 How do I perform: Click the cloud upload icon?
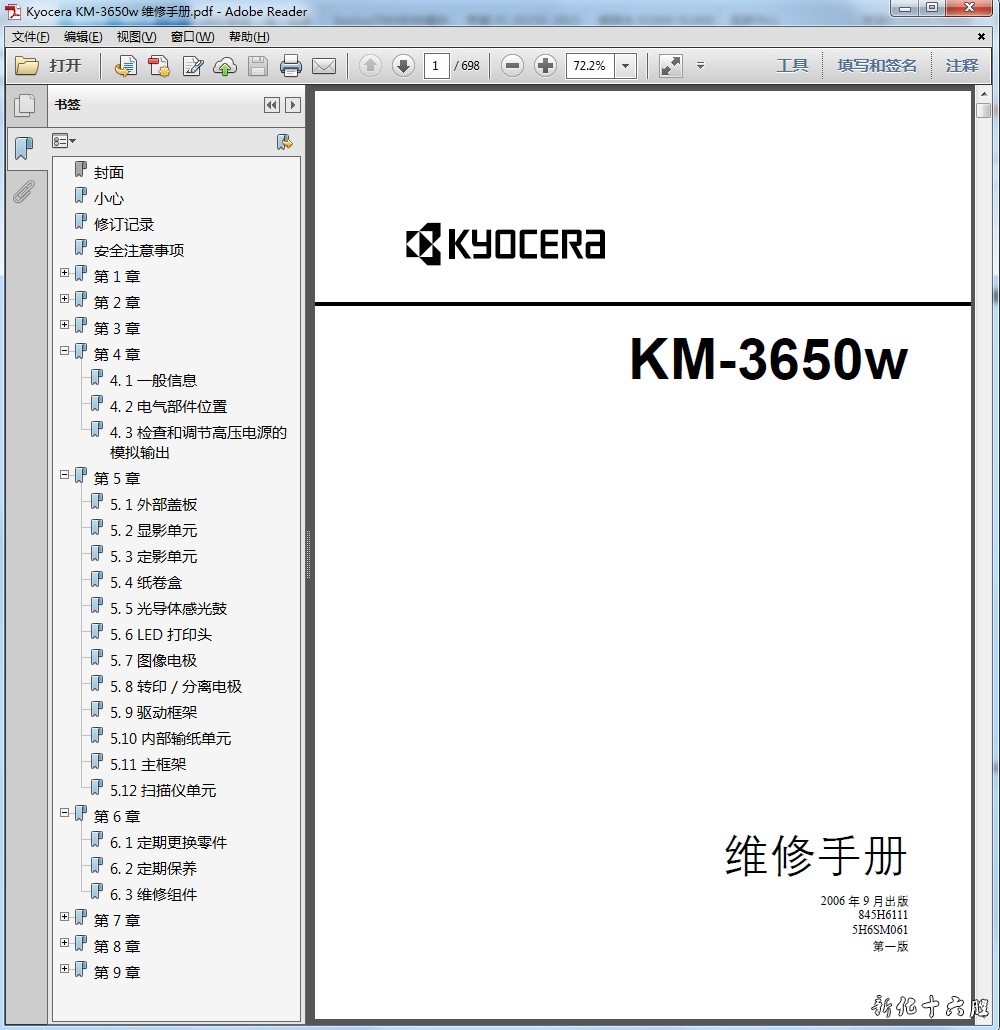[x=225, y=66]
